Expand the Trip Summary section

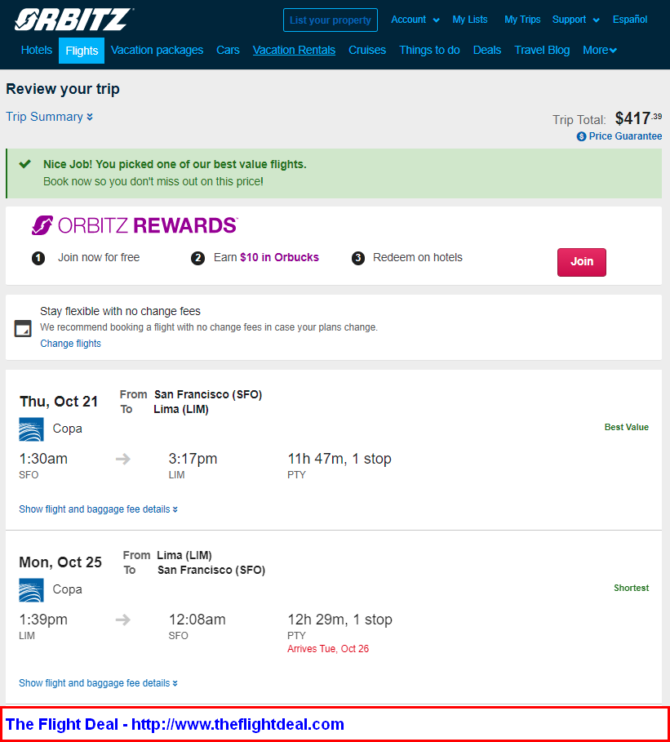coord(49,117)
